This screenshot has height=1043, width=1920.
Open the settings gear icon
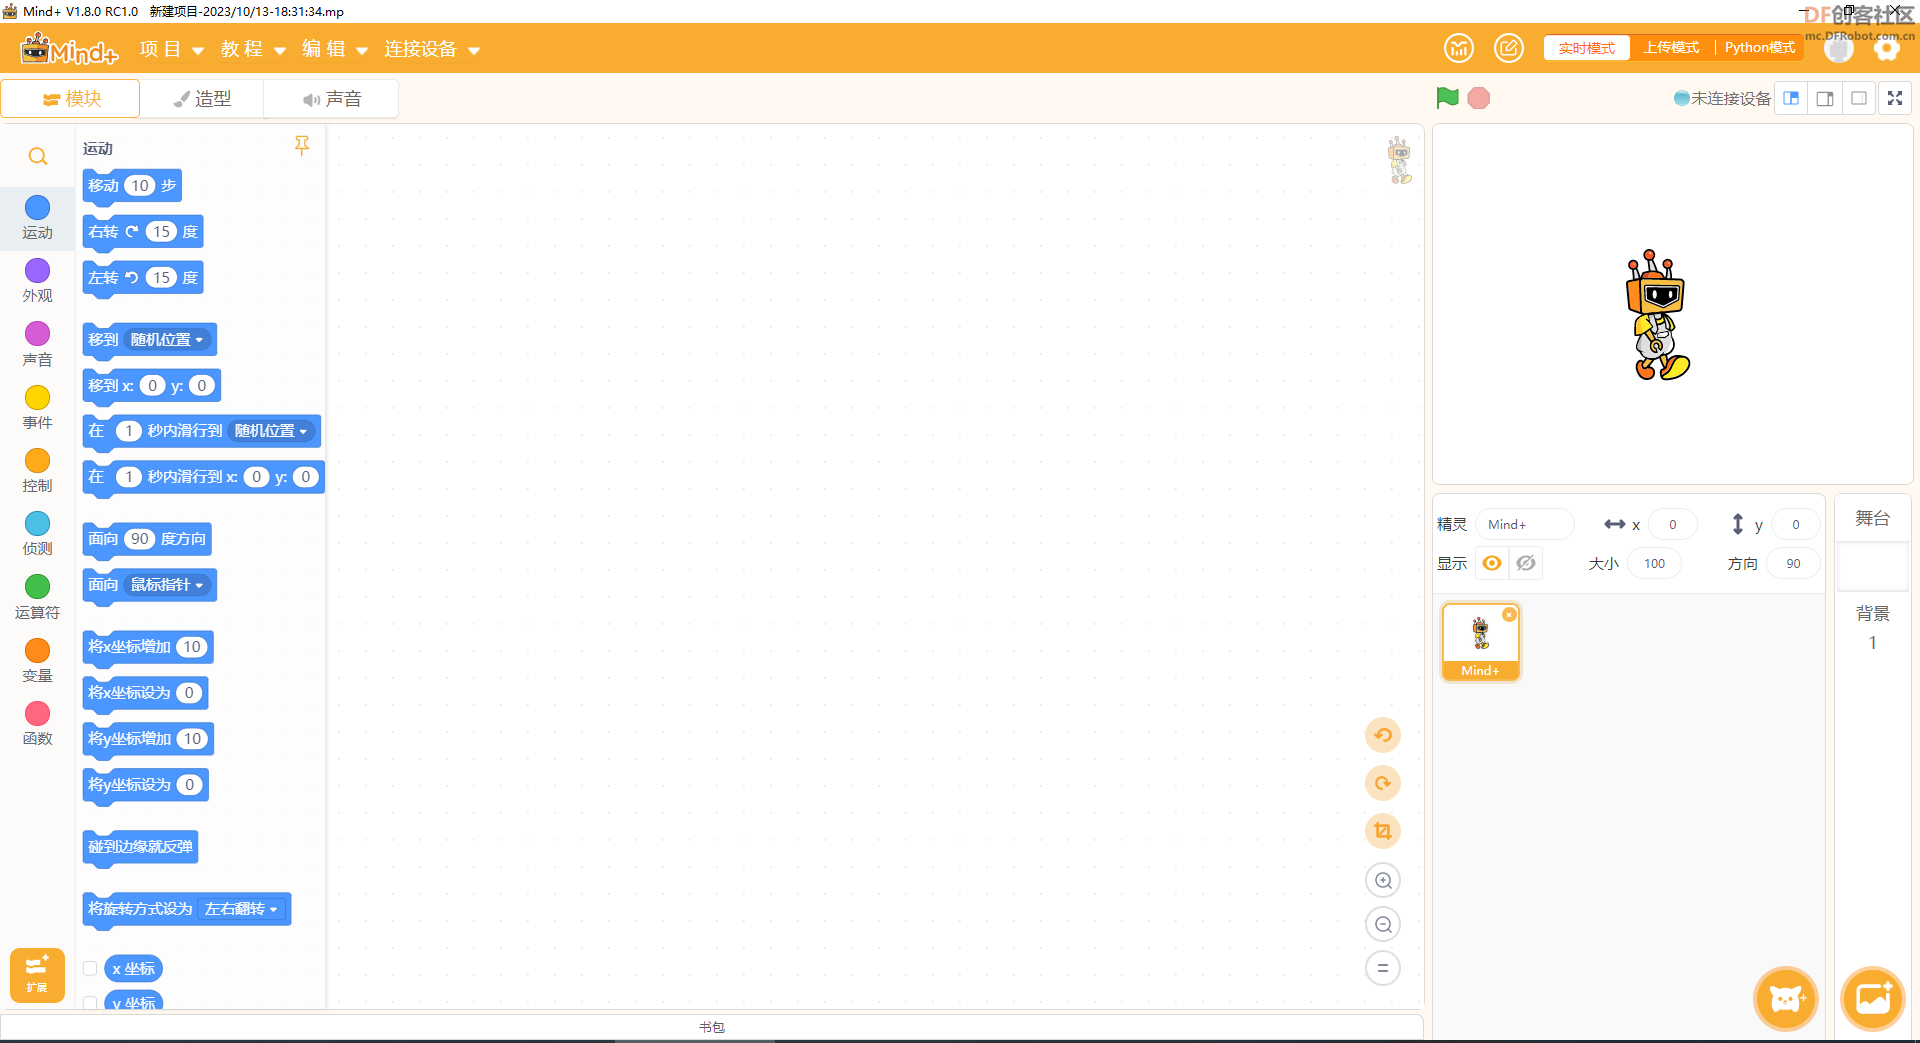click(x=1887, y=49)
